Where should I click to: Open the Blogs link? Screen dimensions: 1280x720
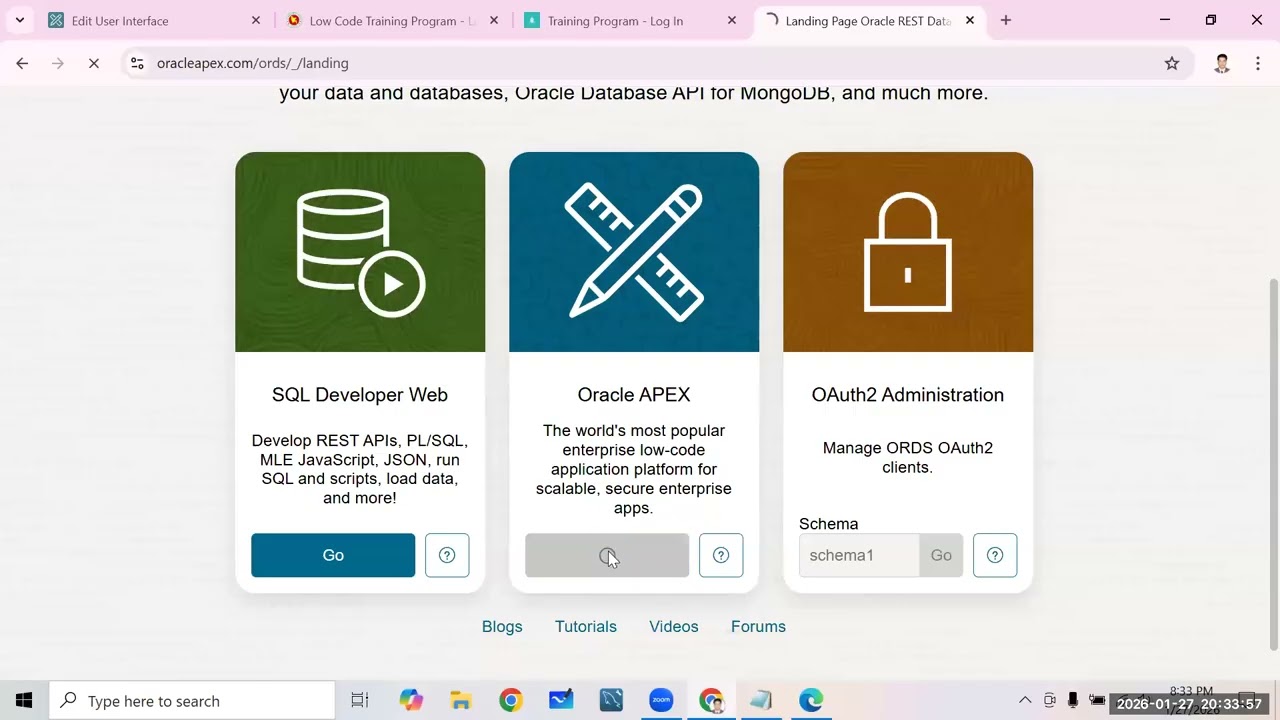[x=502, y=626]
